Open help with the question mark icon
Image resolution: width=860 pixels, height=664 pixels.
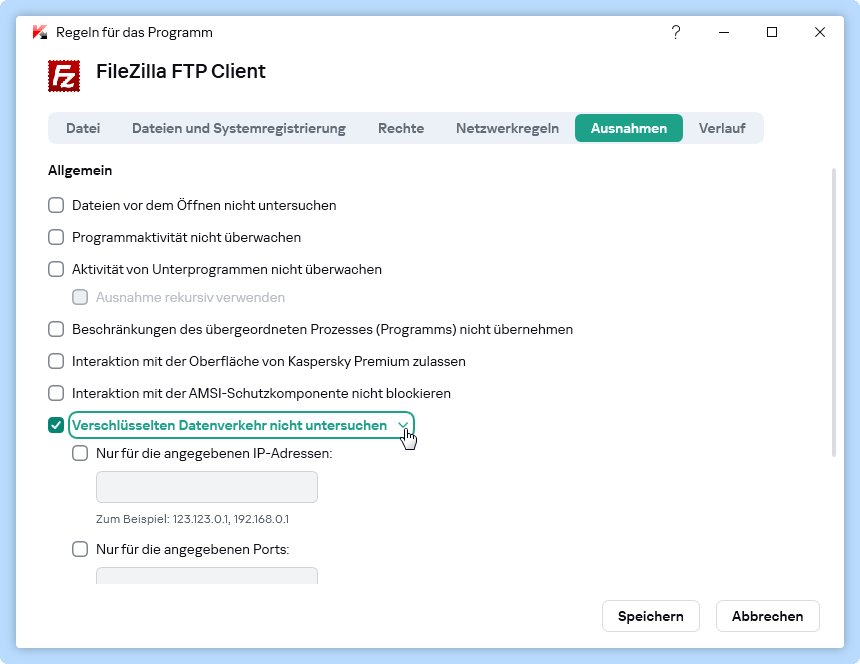pyautogui.click(x=676, y=32)
